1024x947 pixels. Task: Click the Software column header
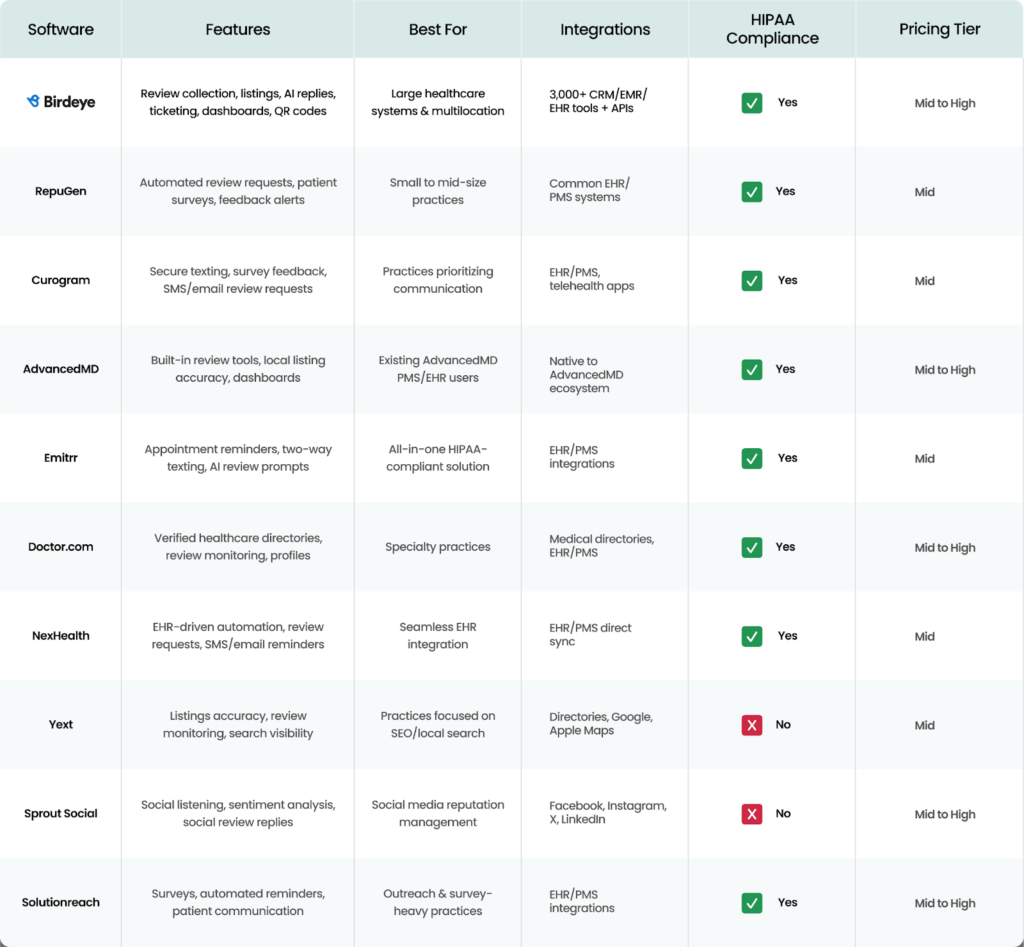tap(61, 29)
